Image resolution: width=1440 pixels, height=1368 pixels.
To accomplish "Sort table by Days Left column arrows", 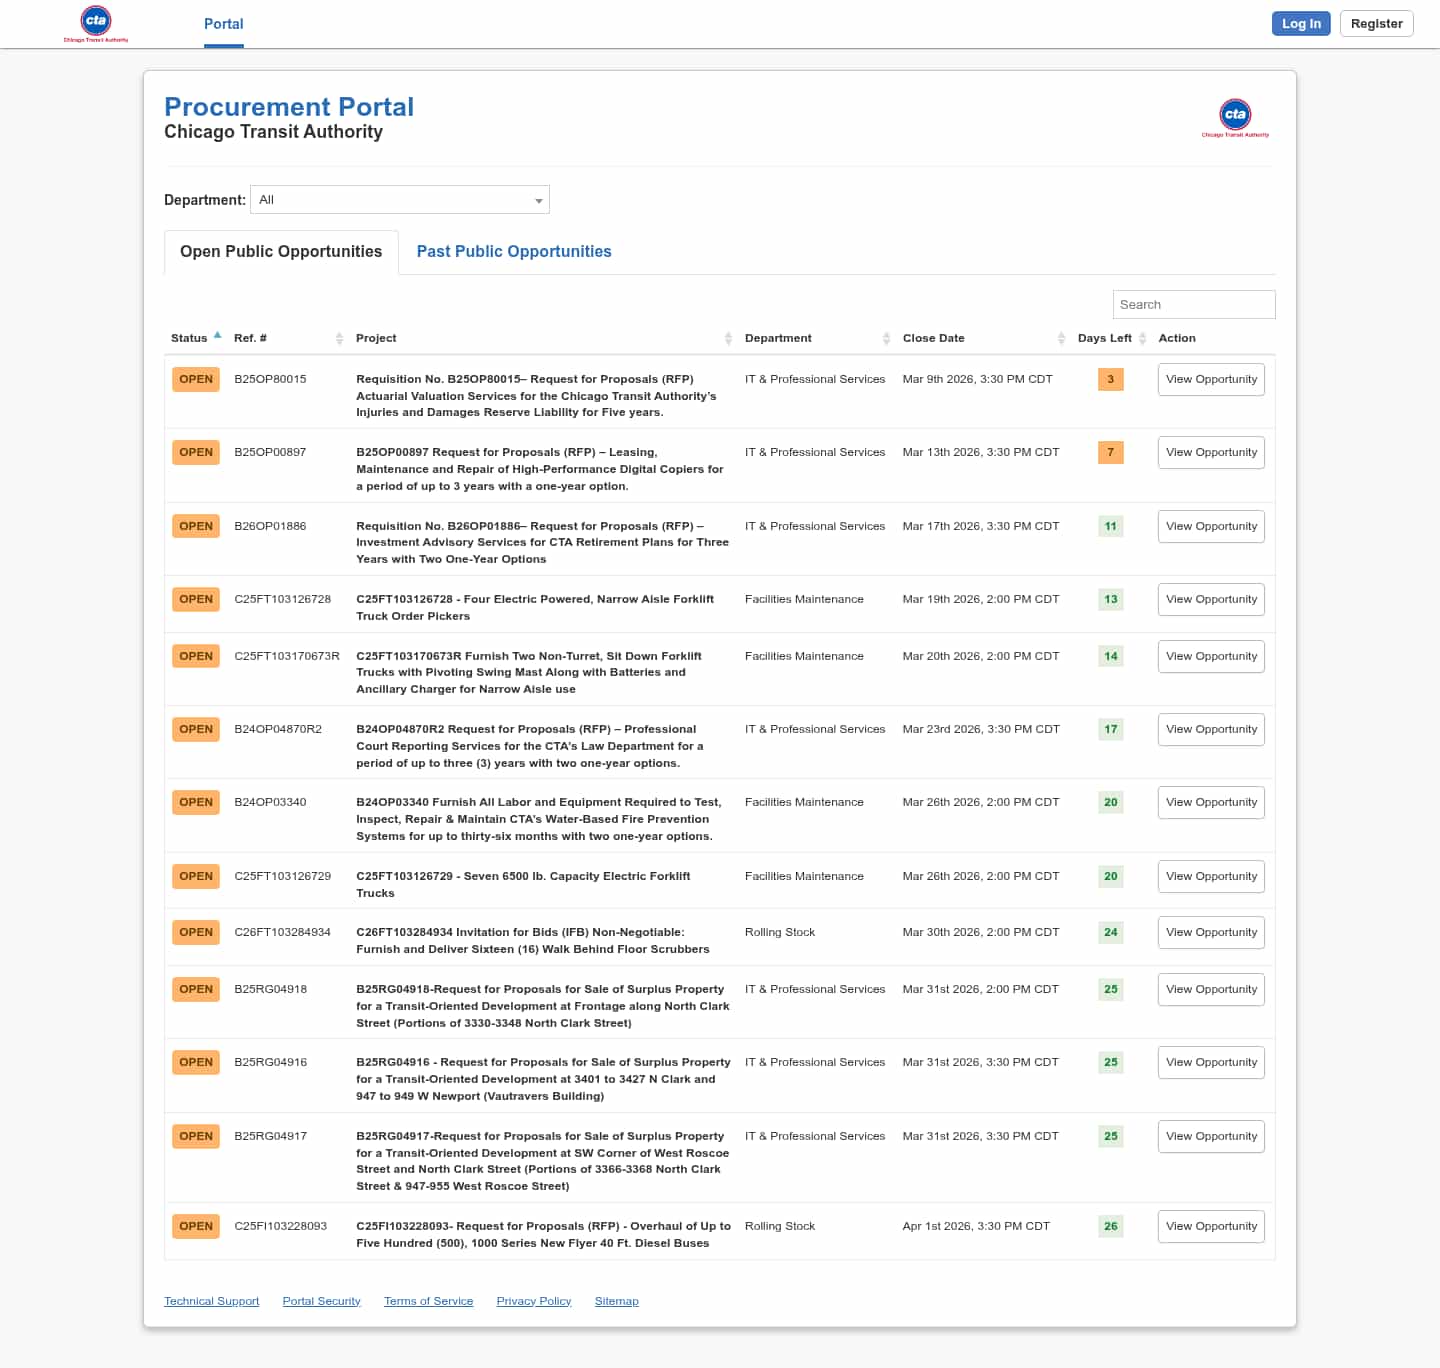I will click(x=1142, y=339).
